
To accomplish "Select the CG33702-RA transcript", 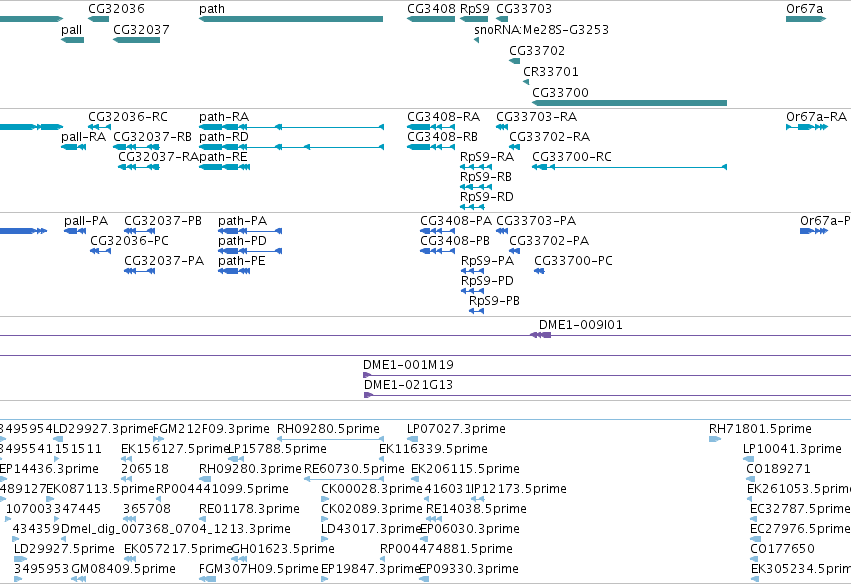I will [515, 147].
